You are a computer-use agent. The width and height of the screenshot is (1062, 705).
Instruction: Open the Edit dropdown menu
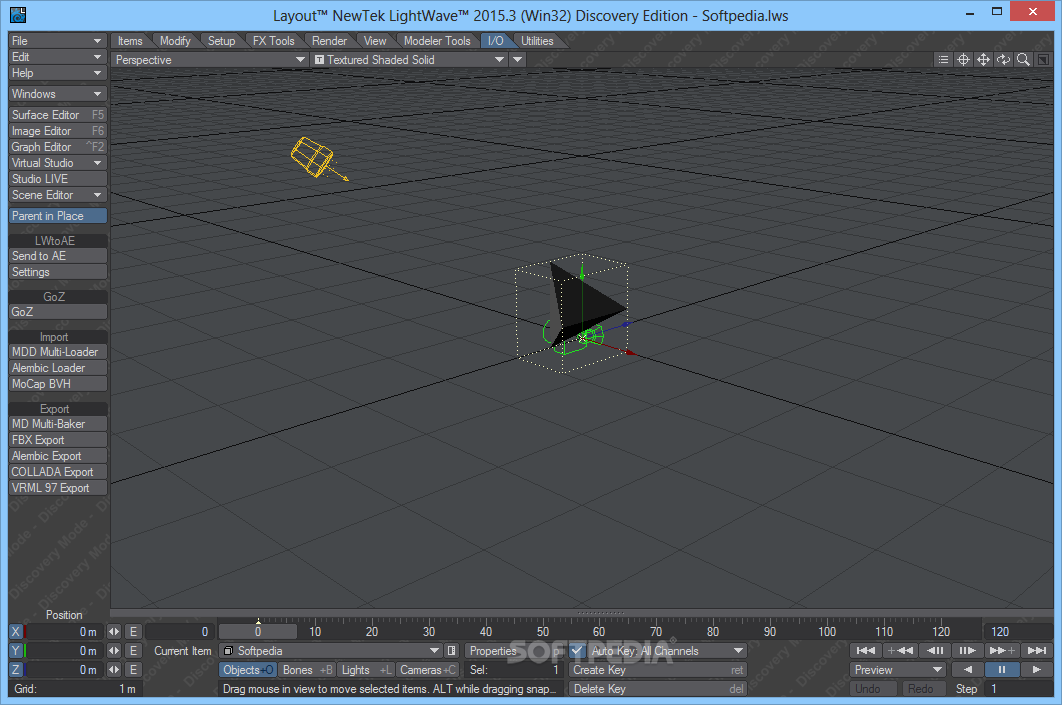(x=58, y=57)
